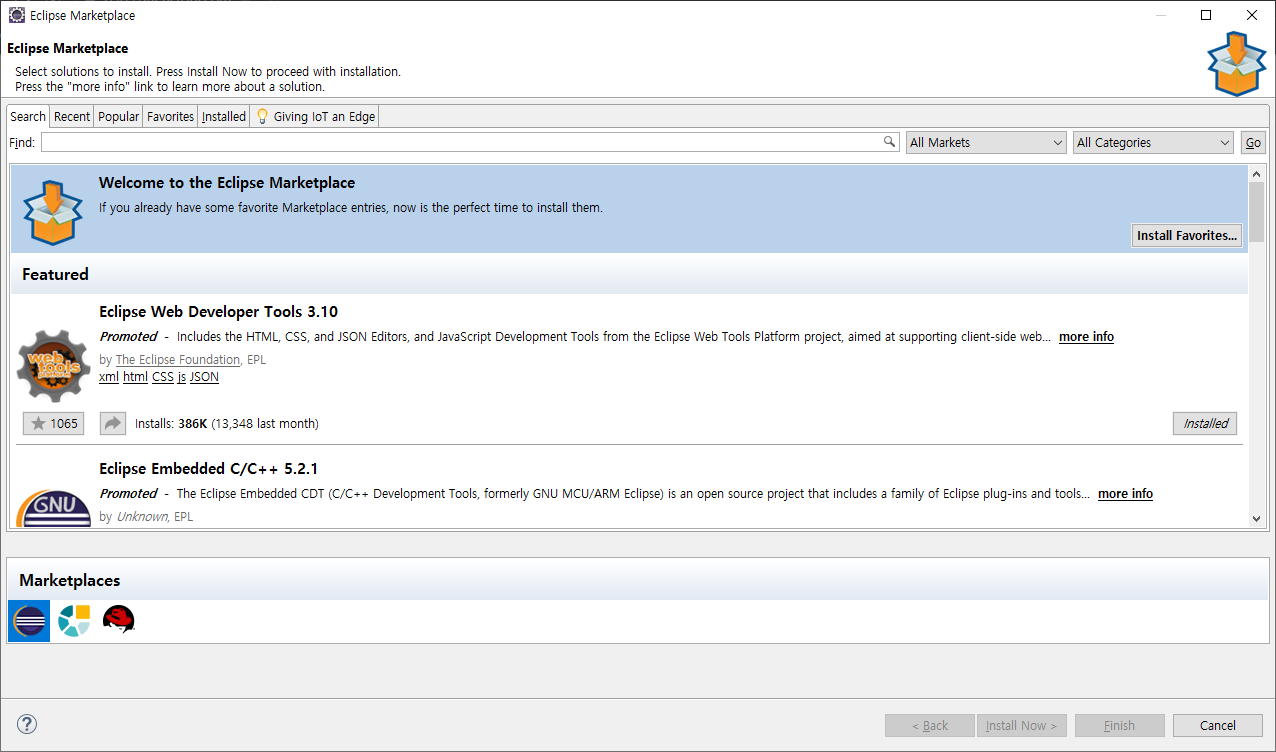Open the Giving IoT an Edge tab

[315, 116]
